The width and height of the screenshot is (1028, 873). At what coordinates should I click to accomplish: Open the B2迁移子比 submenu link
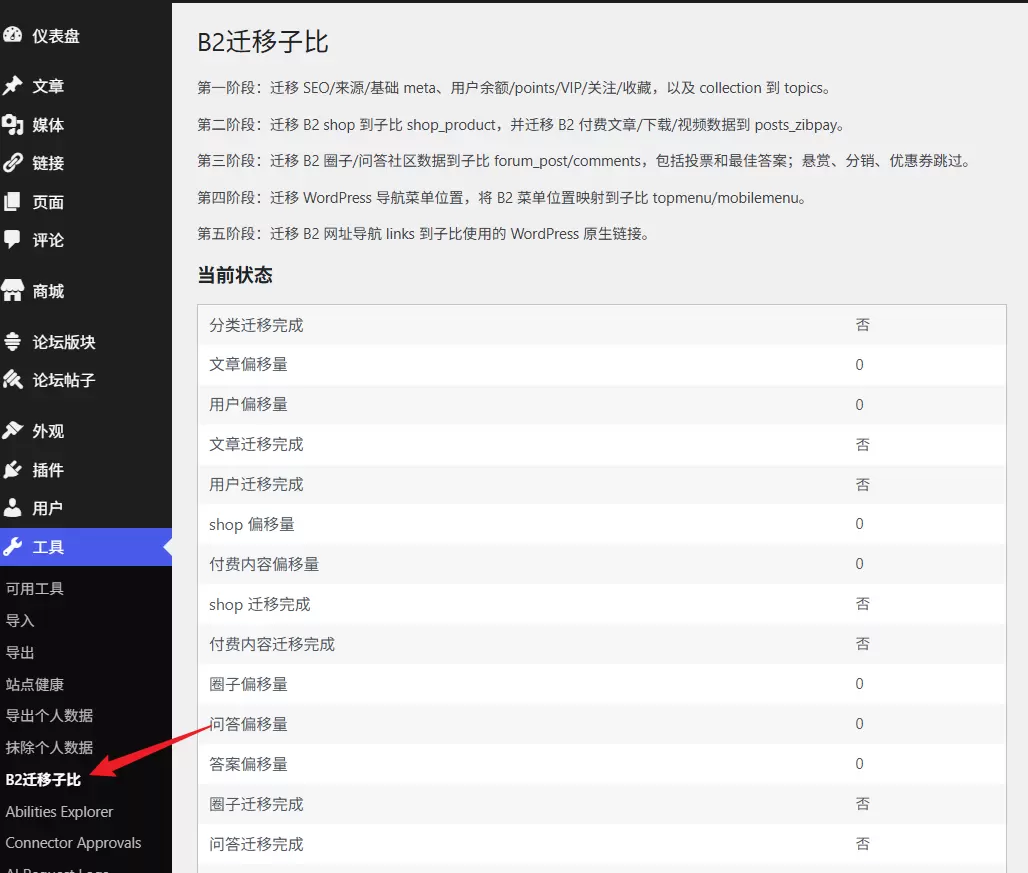click(43, 779)
